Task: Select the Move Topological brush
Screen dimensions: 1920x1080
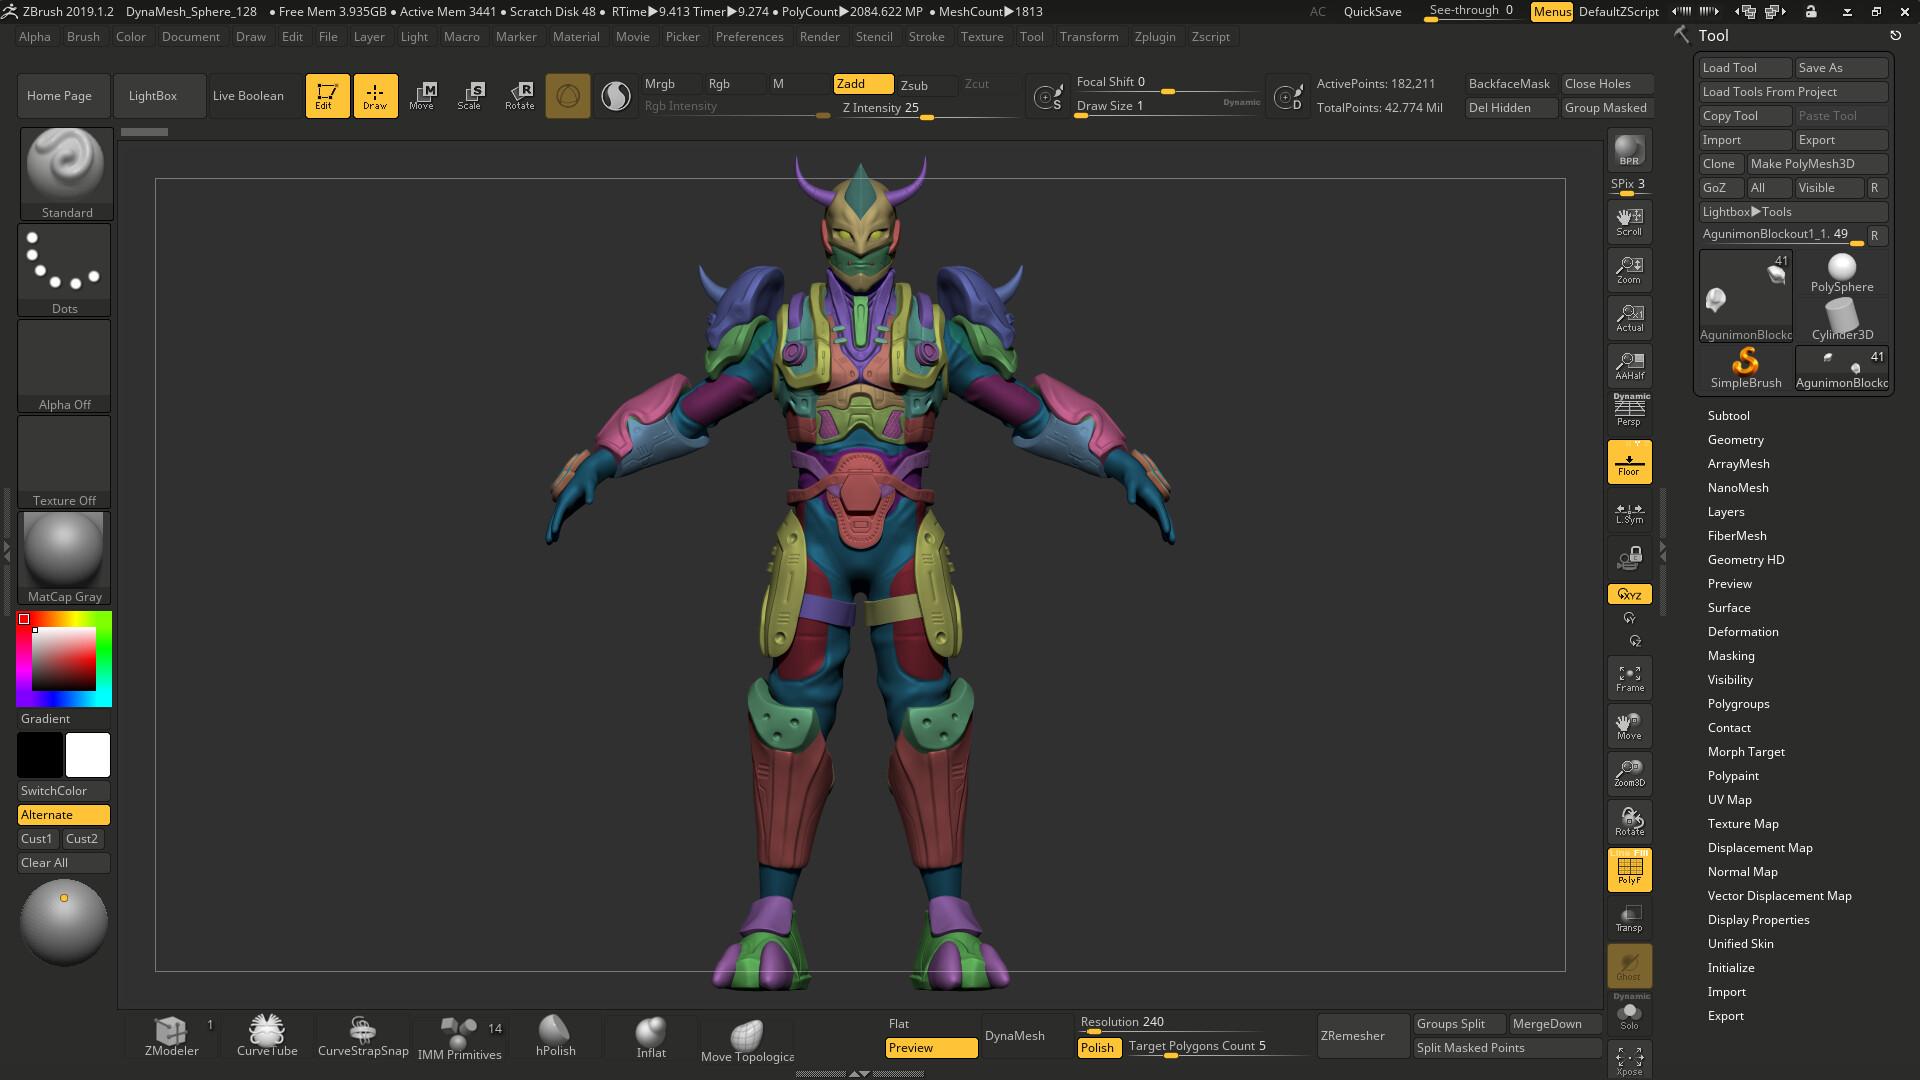Action: pyautogui.click(x=747, y=1039)
